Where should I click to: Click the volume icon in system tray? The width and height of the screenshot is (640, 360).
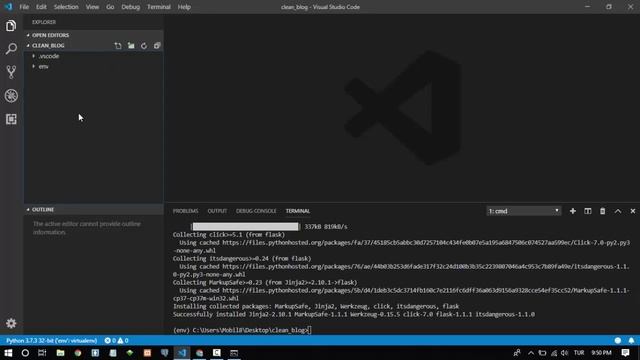(x=564, y=353)
